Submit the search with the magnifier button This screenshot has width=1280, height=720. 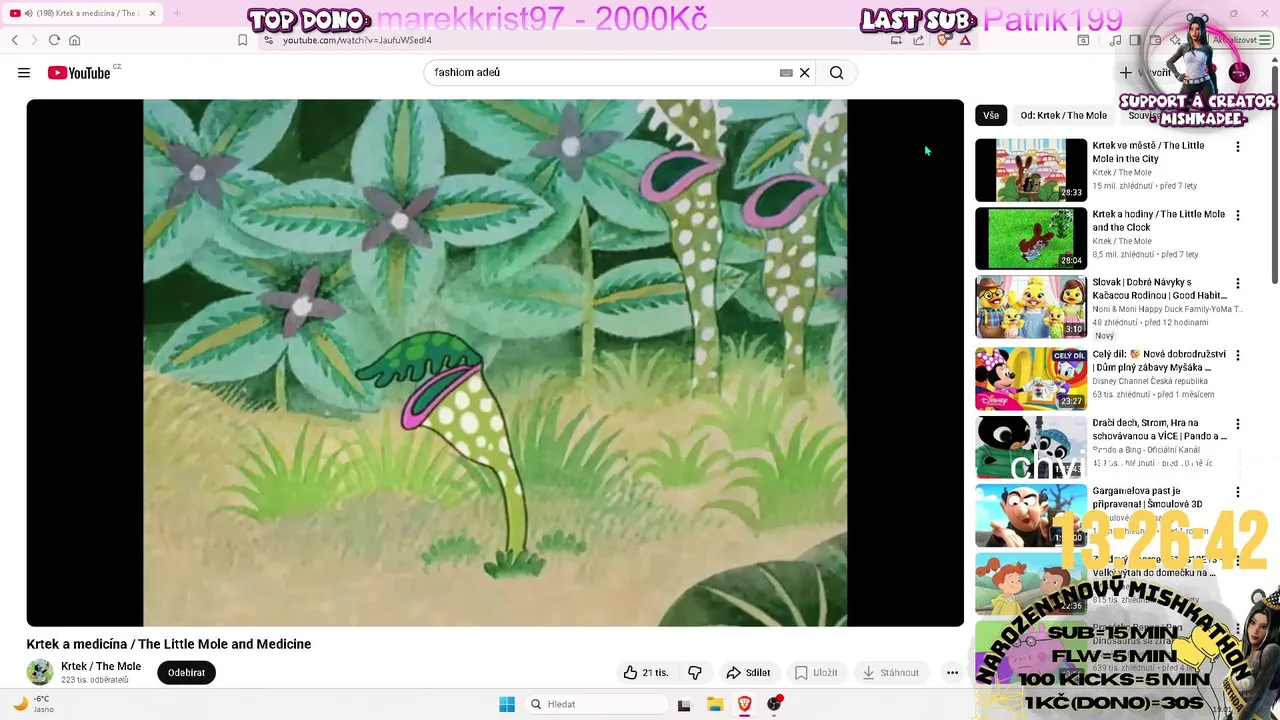click(x=837, y=73)
